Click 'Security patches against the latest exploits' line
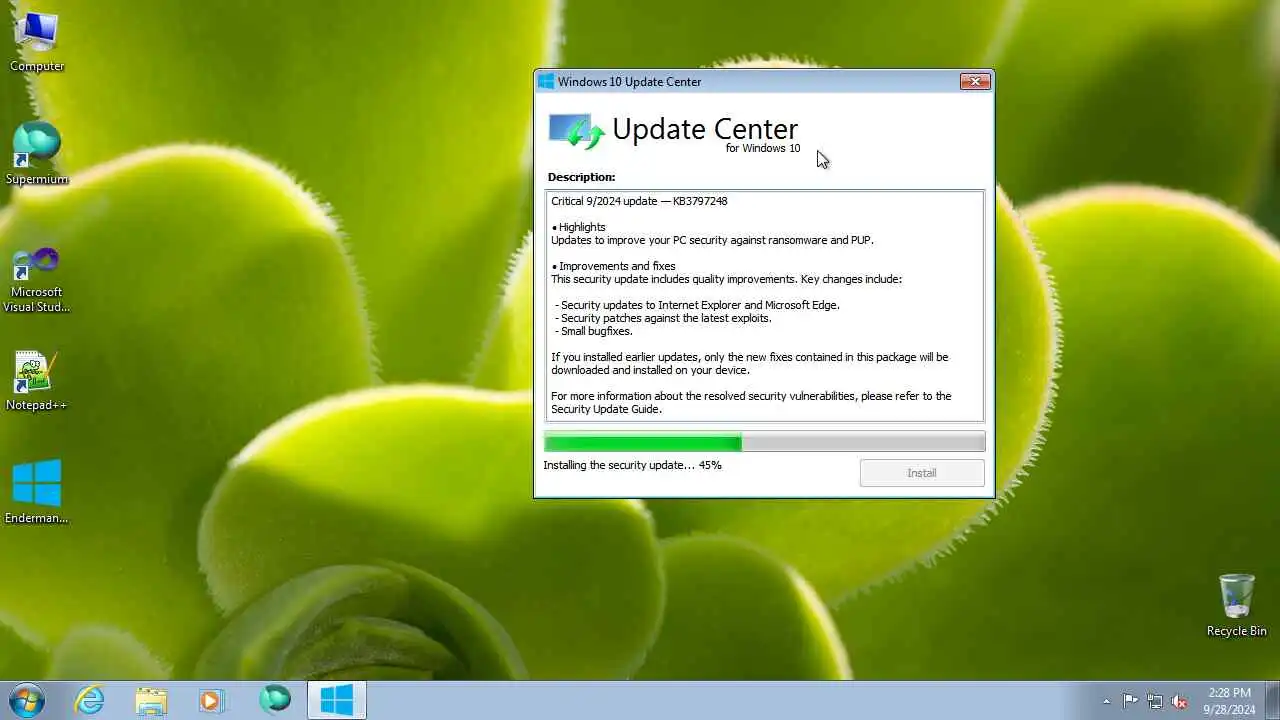Image resolution: width=1280 pixels, height=720 pixels. (663, 318)
